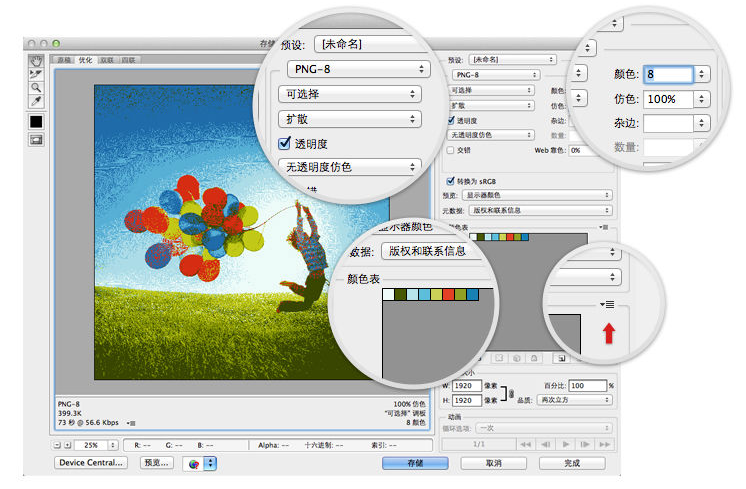Click the green window zoom button
746x489 pixels.
pyautogui.click(x=56, y=43)
